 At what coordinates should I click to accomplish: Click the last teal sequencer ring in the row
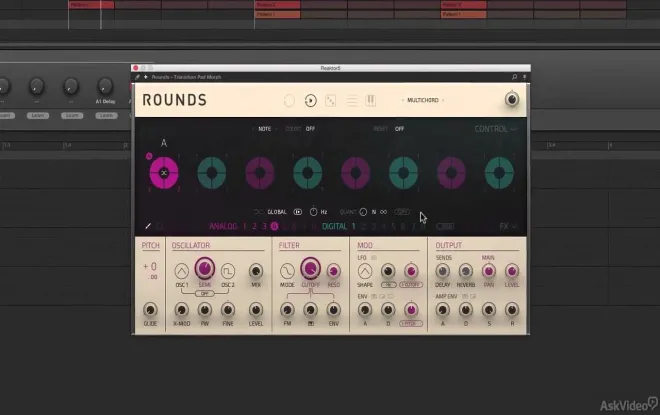point(499,173)
